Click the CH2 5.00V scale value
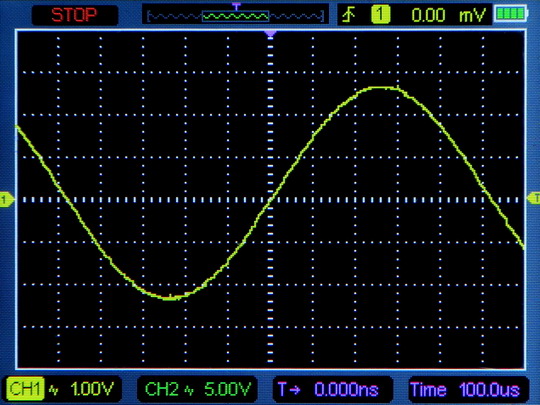 click(x=227, y=390)
